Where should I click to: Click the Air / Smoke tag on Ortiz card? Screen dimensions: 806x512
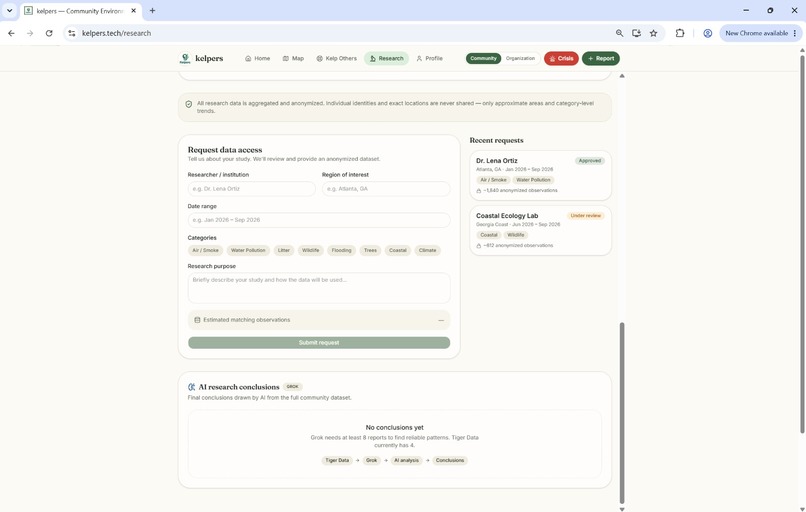point(493,180)
